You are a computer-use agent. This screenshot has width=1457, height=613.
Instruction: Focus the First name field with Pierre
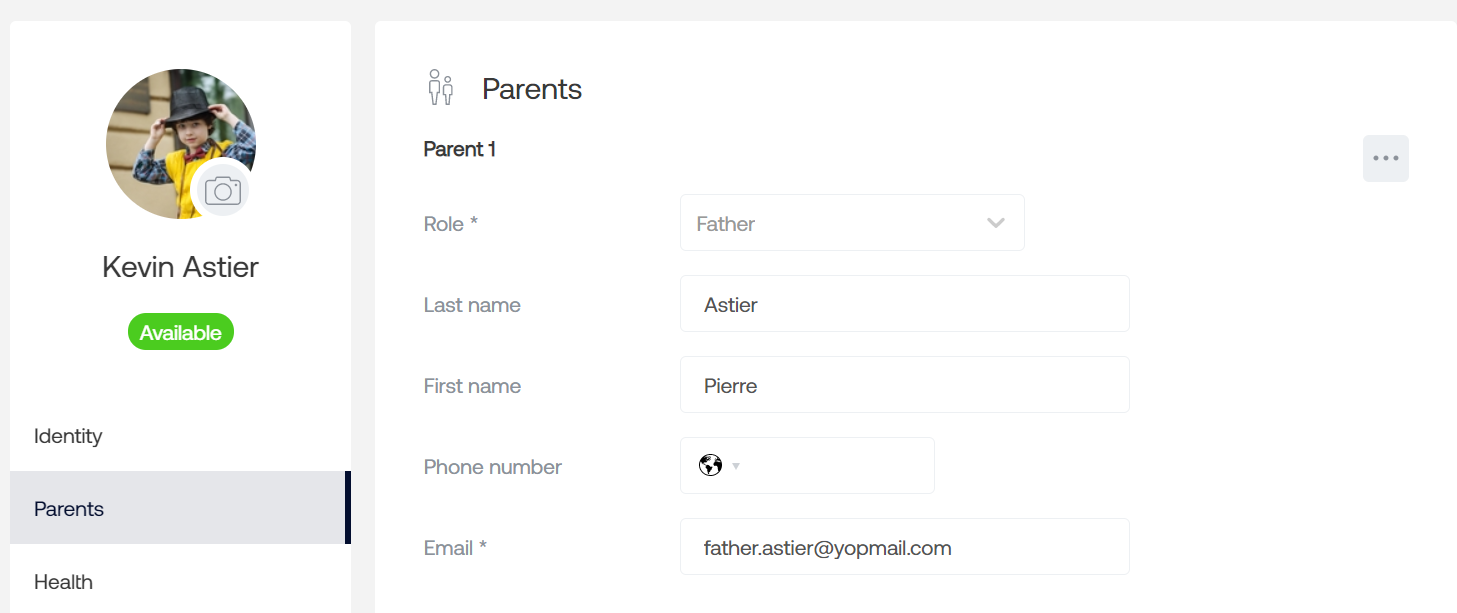coord(905,385)
